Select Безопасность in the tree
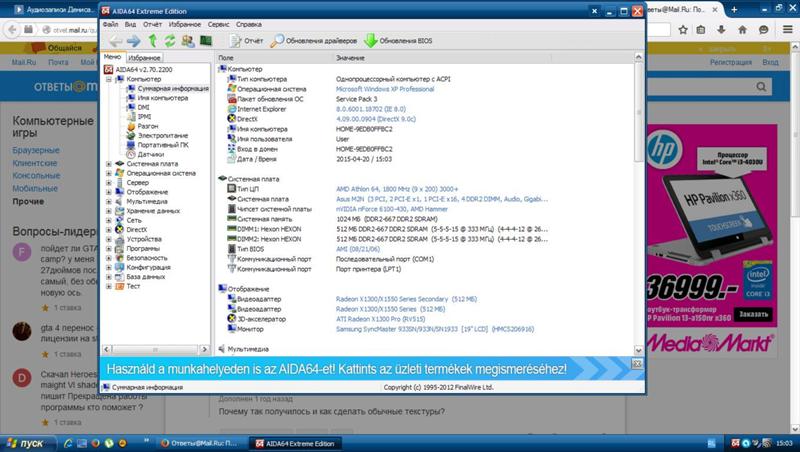The height and width of the screenshot is (452, 800). (x=146, y=258)
